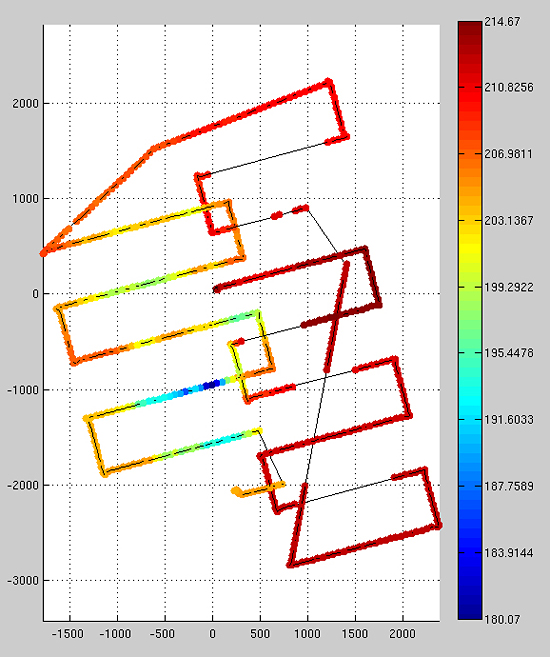The width and height of the screenshot is (550, 657).
Task: Click y-axis tick label -2000
Action: (x=23, y=485)
